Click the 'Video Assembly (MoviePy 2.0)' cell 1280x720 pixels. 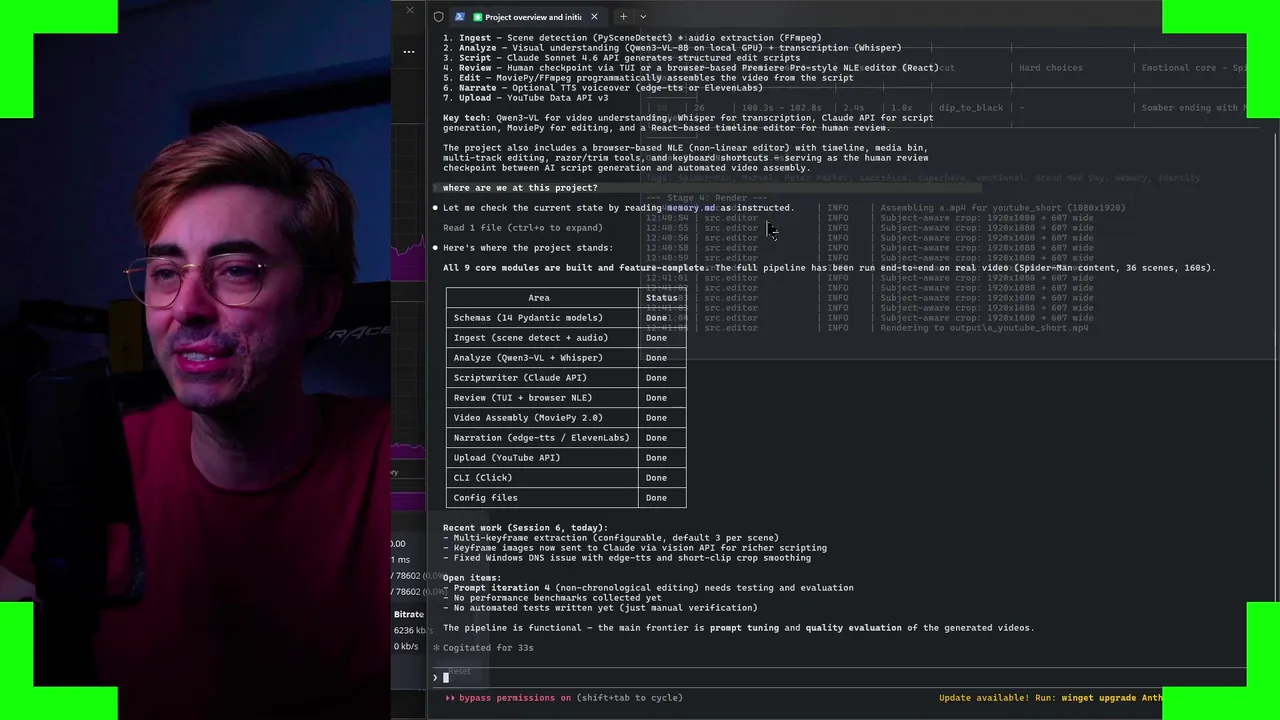pos(542,418)
